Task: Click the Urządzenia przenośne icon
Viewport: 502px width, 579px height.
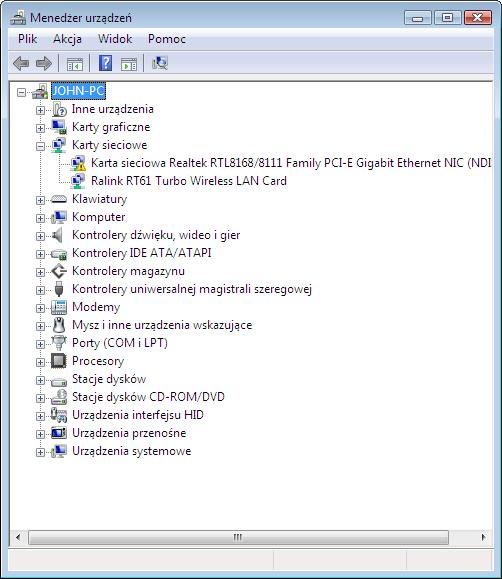Action: tap(59, 433)
